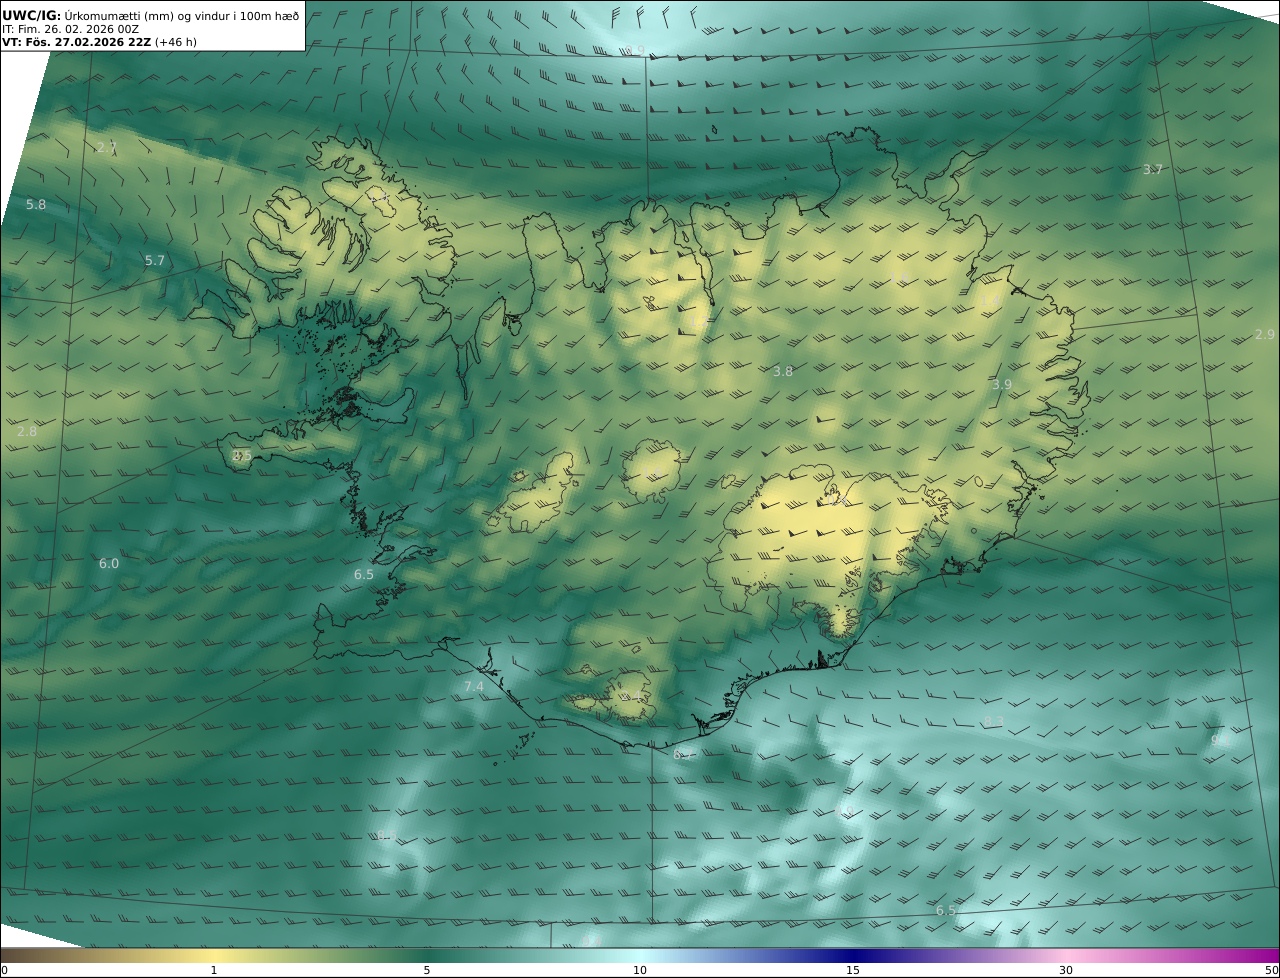Click the 3.8 value over central Iceland
The width and height of the screenshot is (1280, 978).
point(783,371)
